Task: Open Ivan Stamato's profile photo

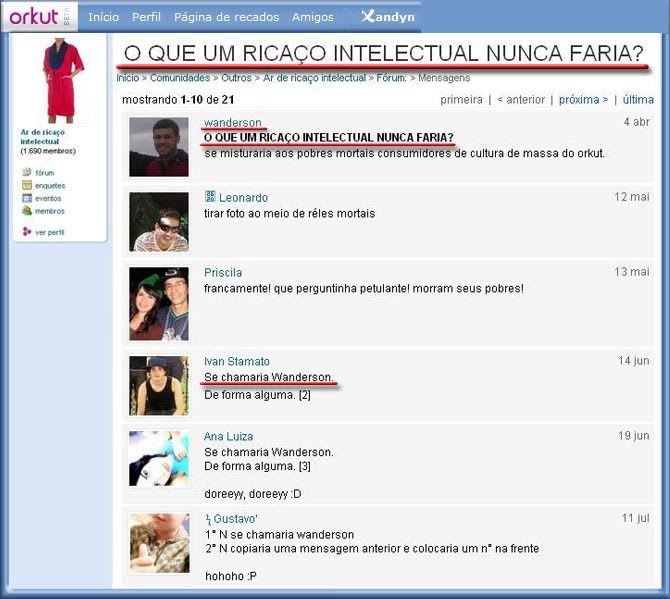Action: coord(158,385)
